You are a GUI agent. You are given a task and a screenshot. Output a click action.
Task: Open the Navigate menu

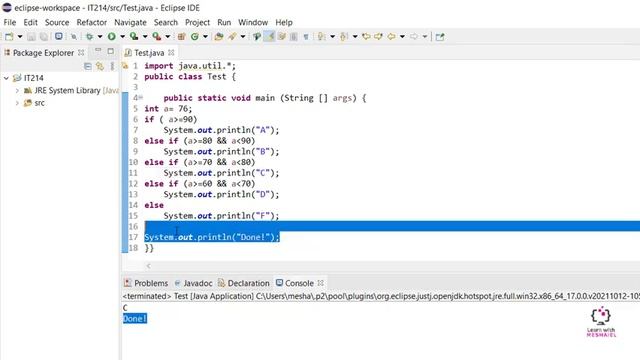click(130, 22)
